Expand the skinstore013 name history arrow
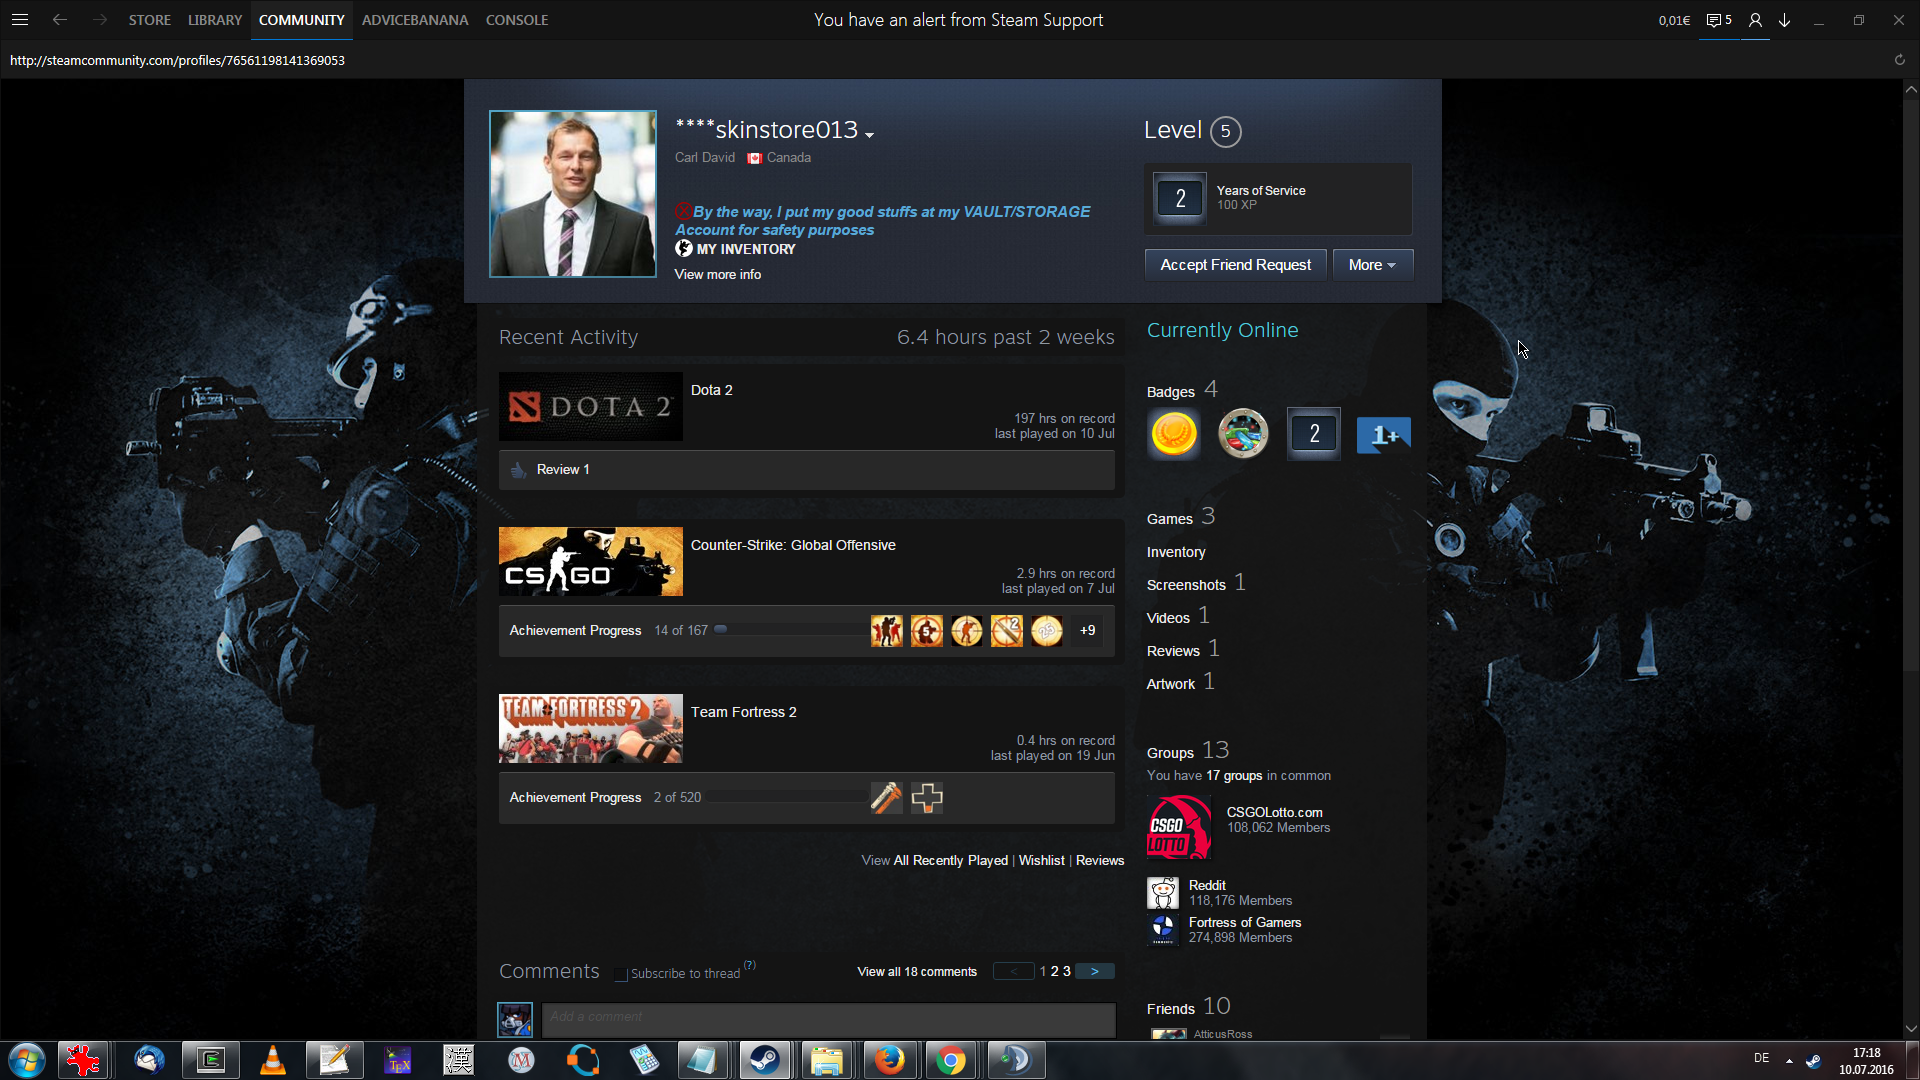Screen dimensions: 1920x1080 click(x=869, y=135)
